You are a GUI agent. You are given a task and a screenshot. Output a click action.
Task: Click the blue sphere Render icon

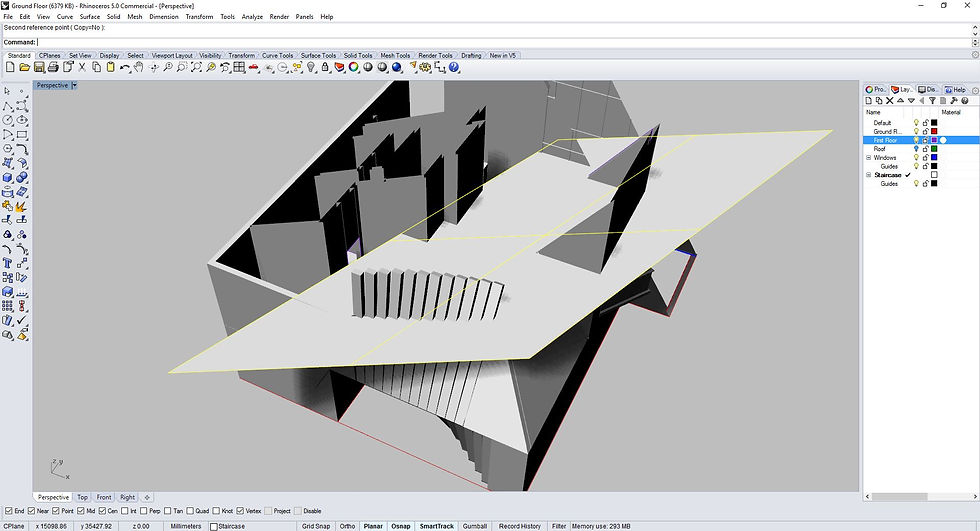point(396,67)
